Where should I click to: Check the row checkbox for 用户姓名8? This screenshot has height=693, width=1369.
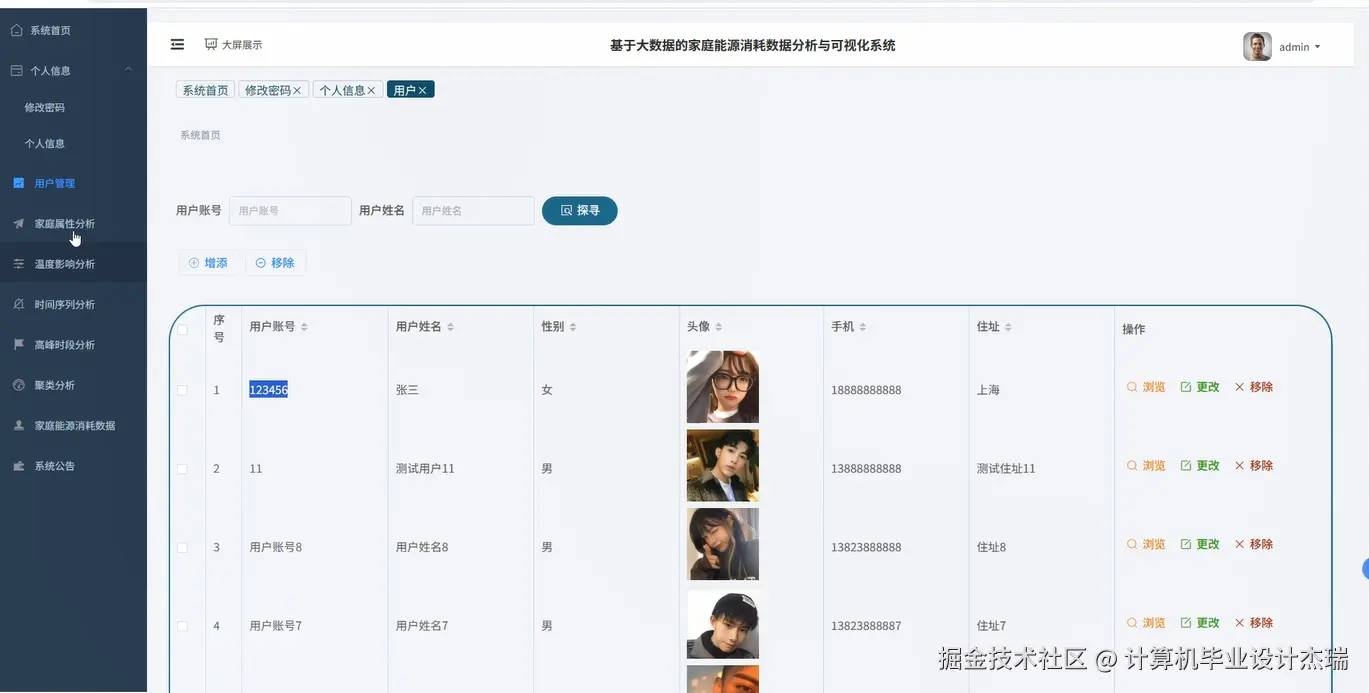(182, 548)
